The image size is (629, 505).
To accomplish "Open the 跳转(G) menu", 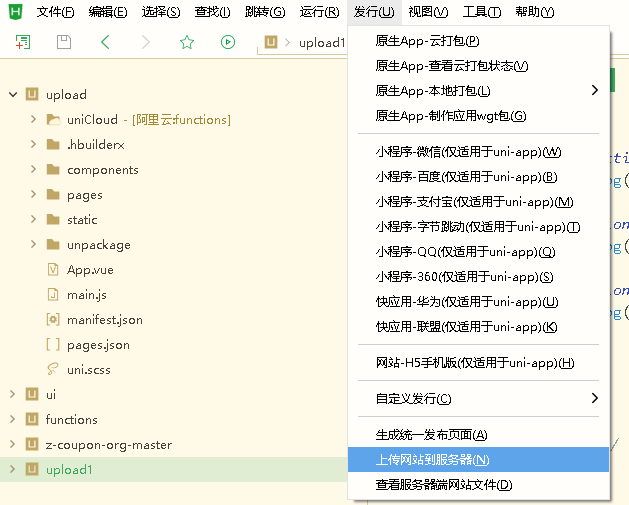I will [x=265, y=12].
